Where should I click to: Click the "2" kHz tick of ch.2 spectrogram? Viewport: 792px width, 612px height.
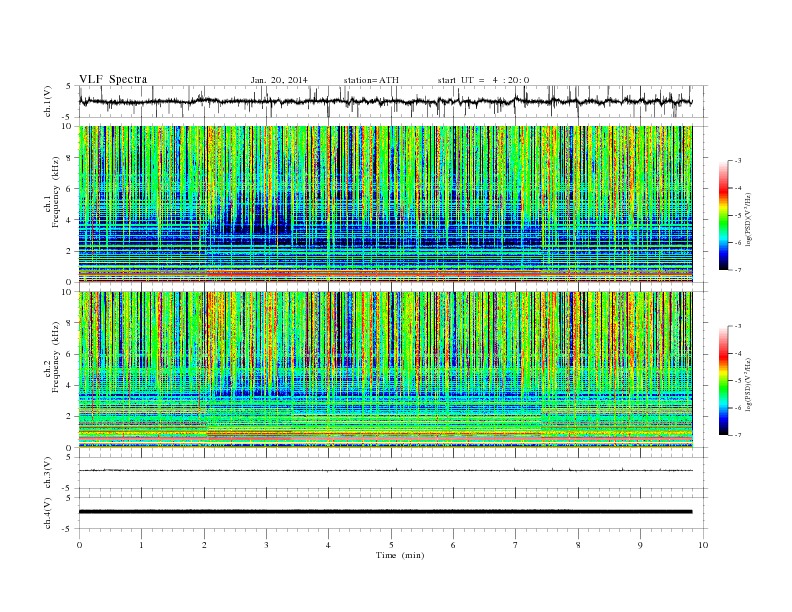coord(69,417)
